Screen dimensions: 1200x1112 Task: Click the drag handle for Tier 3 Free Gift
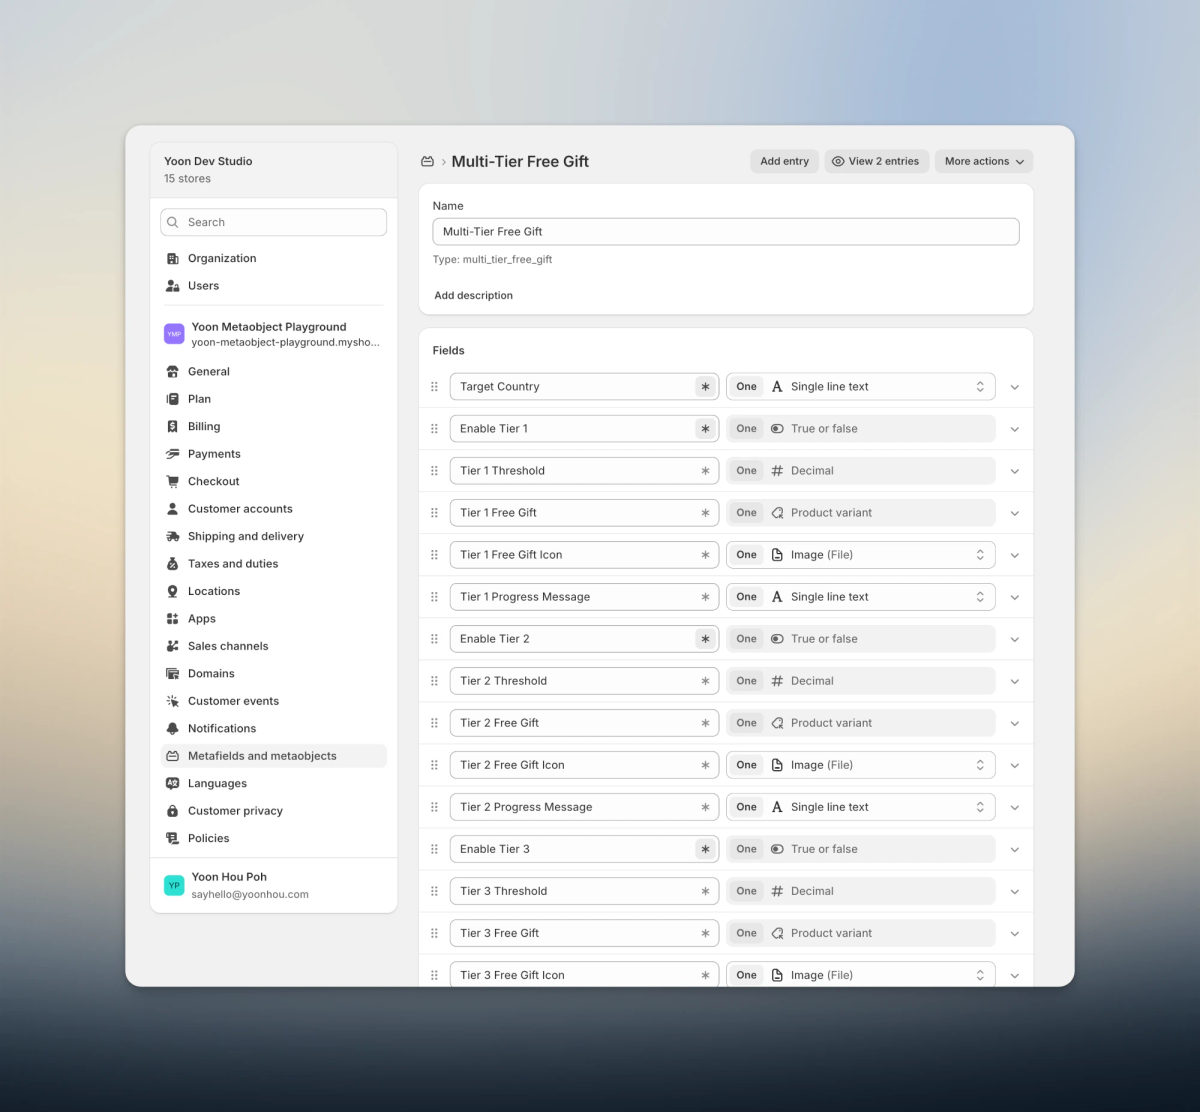coord(434,933)
